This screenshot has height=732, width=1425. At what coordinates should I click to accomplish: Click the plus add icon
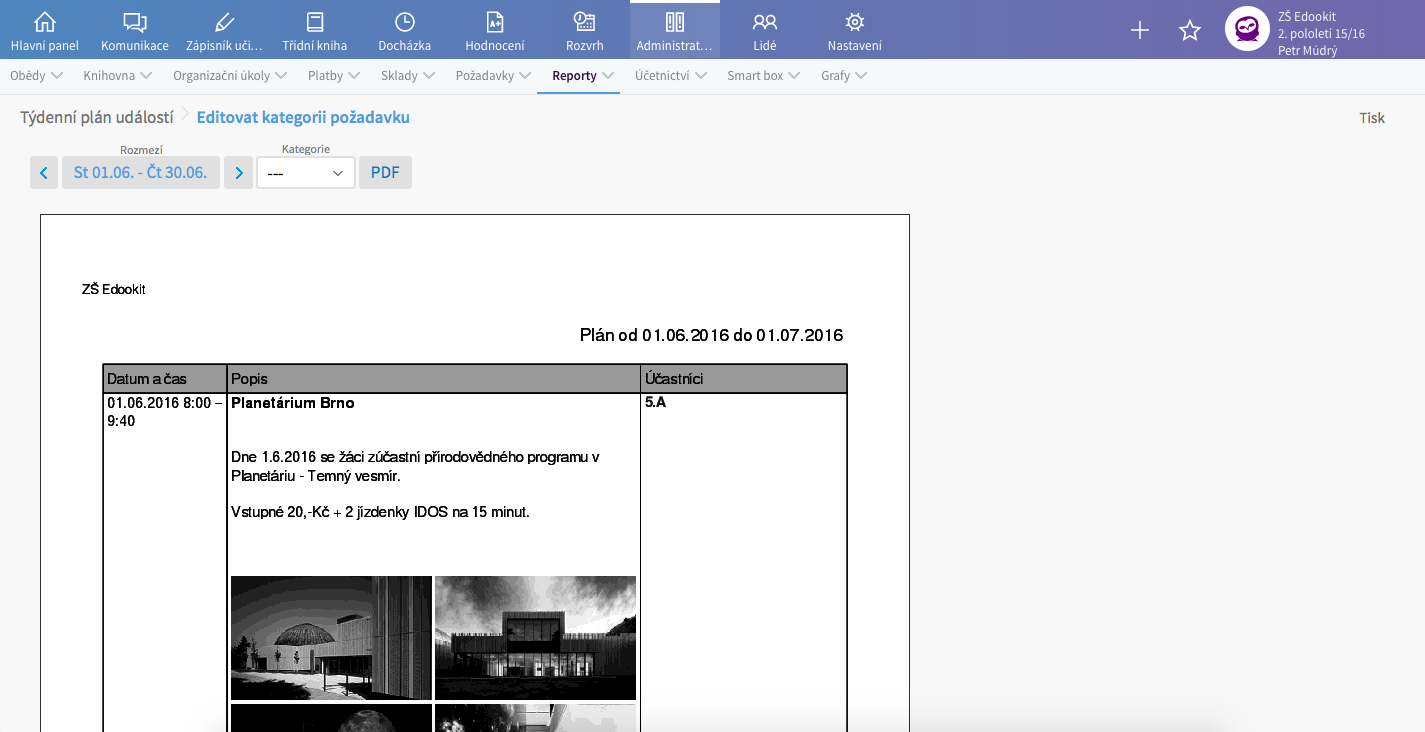[x=1140, y=30]
